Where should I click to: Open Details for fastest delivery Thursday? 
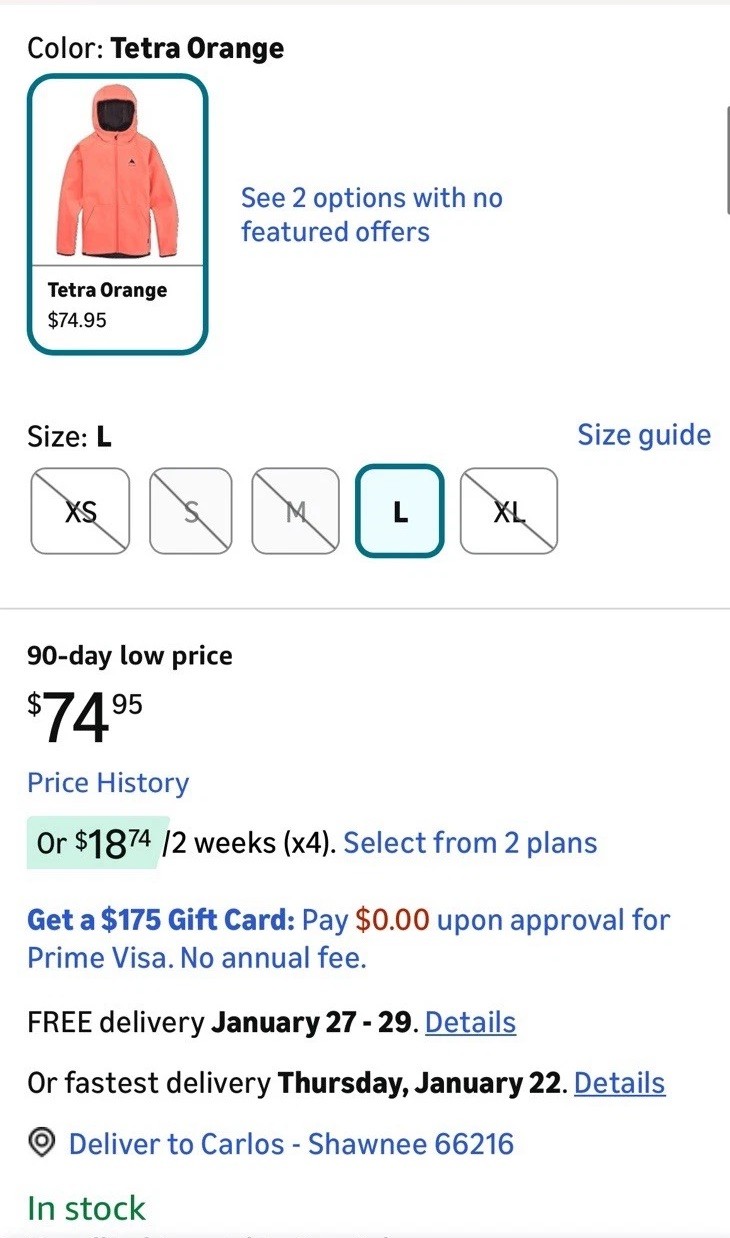[619, 1083]
